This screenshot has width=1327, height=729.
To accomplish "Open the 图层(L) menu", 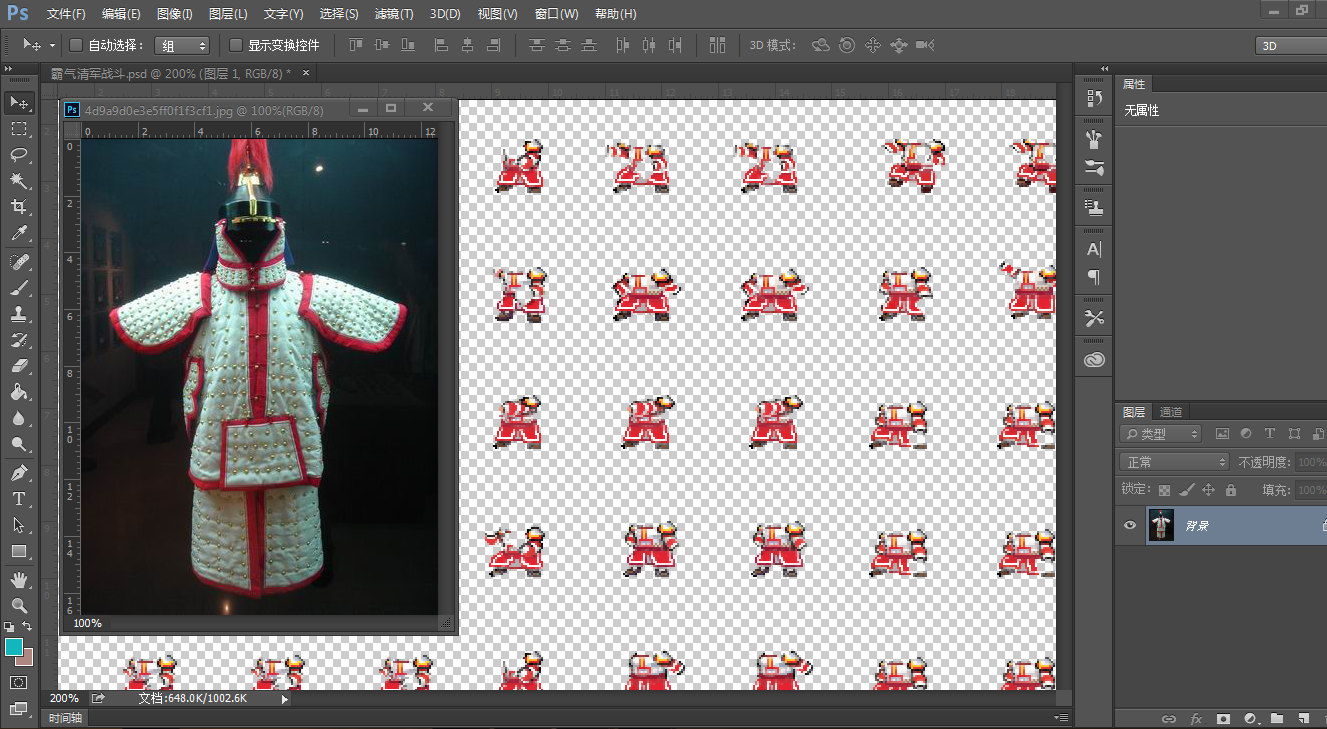I will click(228, 14).
